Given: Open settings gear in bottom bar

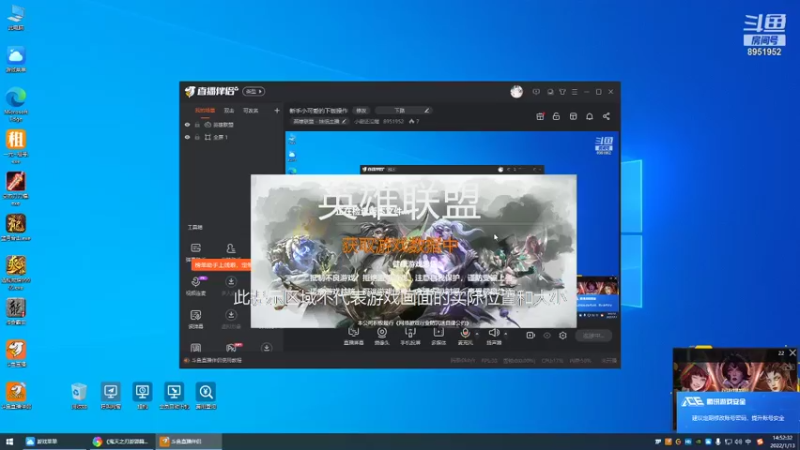Looking at the screenshot, I should [x=563, y=335].
